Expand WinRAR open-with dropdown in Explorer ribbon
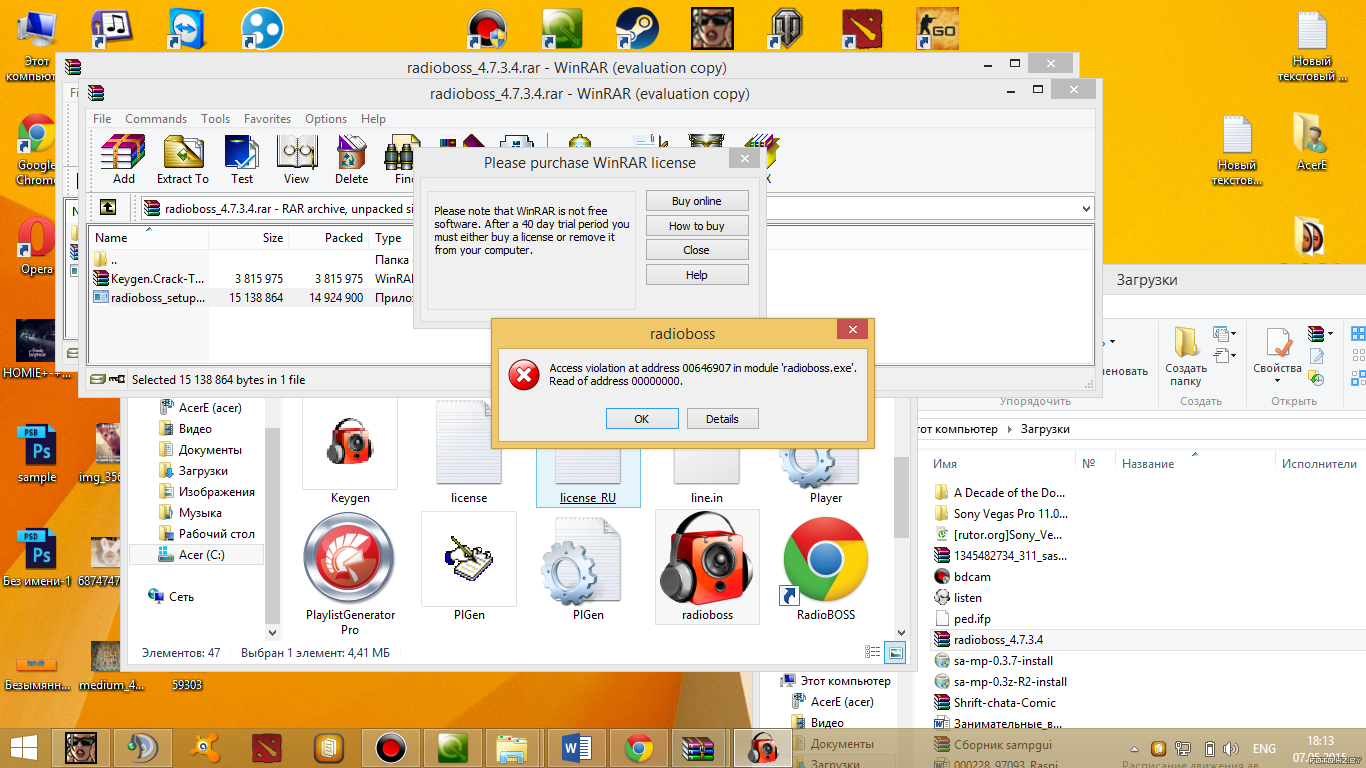The width and height of the screenshot is (1366, 768). (x=1330, y=333)
